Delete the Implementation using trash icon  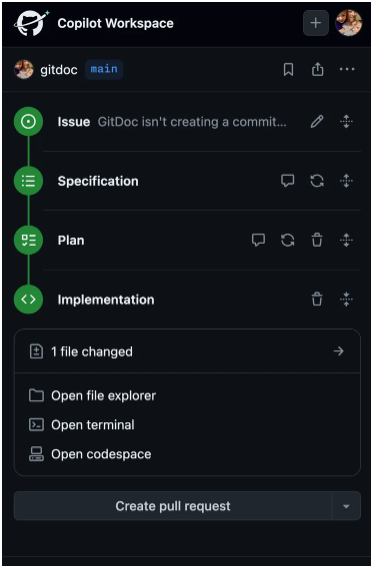[317, 299]
